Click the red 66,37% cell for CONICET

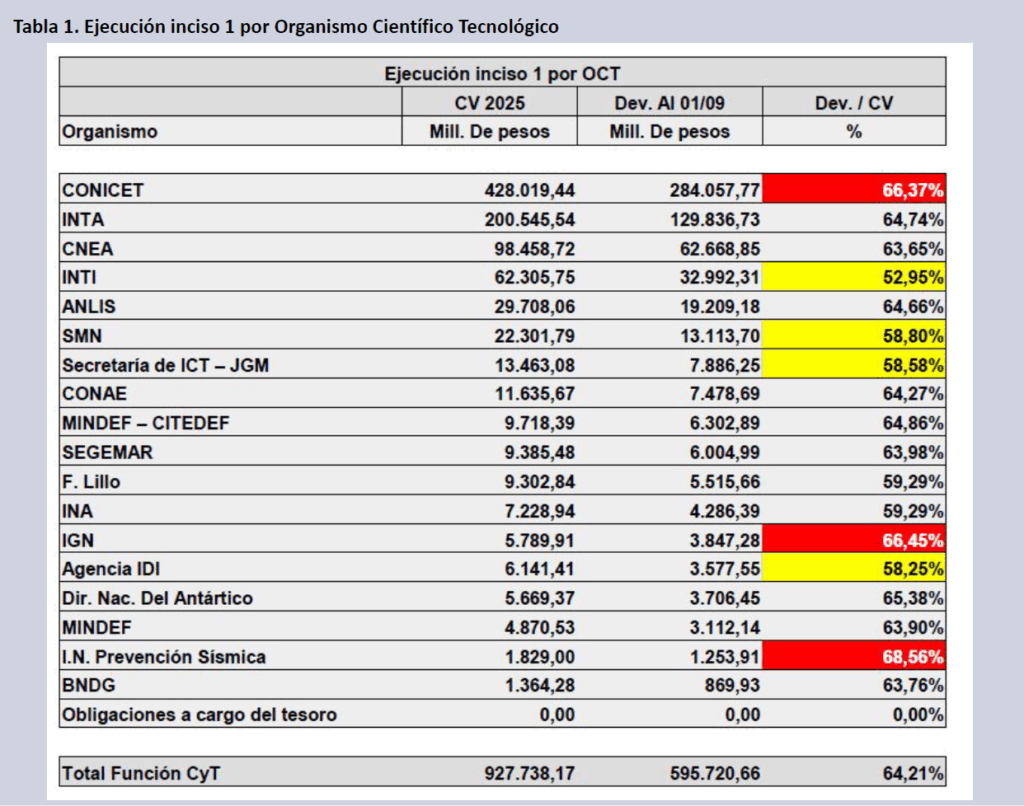coord(853,189)
